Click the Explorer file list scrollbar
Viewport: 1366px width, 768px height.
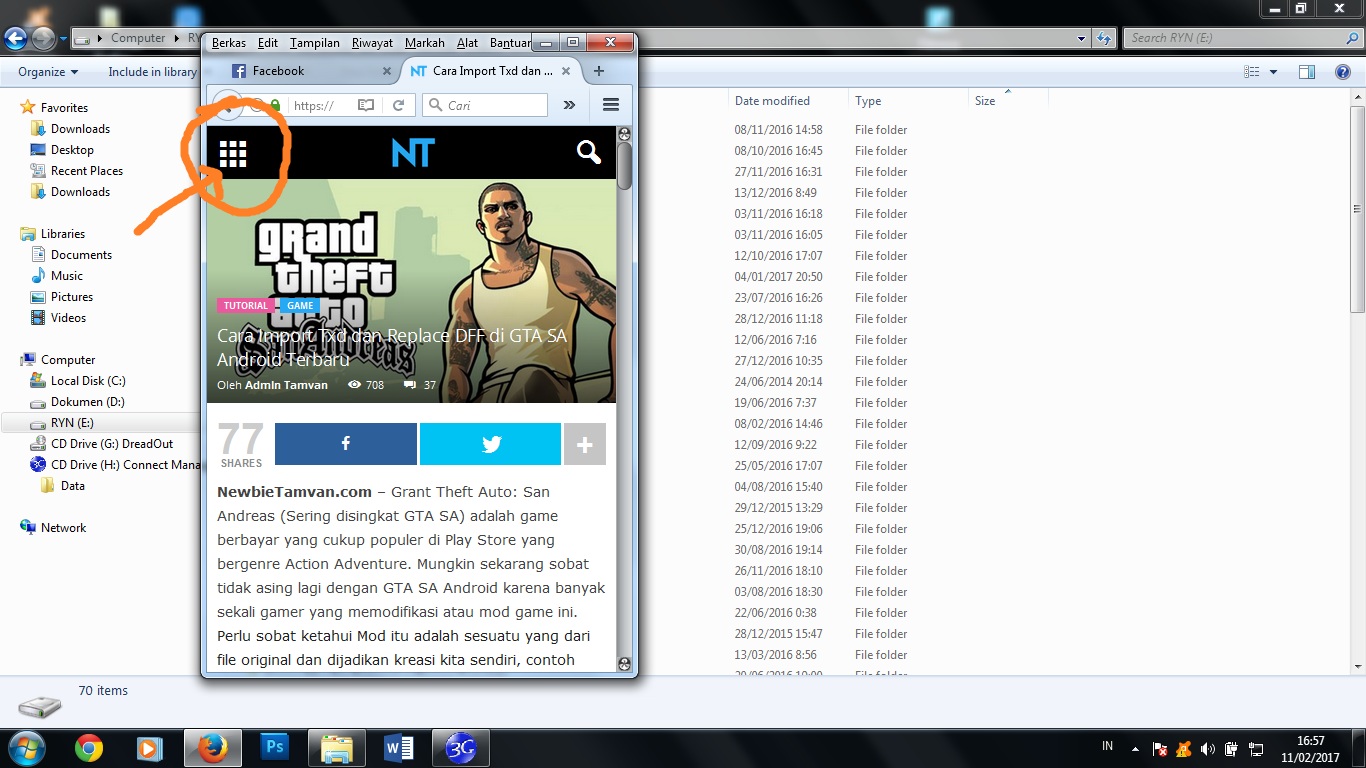click(1357, 210)
